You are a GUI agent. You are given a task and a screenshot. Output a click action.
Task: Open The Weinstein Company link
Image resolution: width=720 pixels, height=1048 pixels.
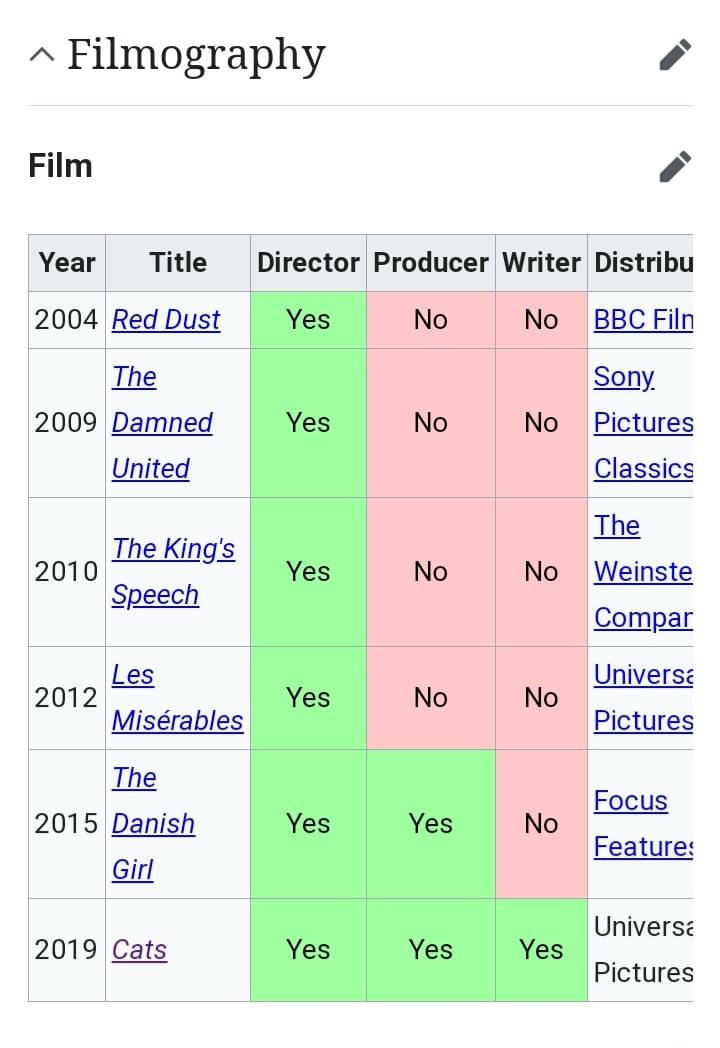pyautogui.click(x=643, y=571)
